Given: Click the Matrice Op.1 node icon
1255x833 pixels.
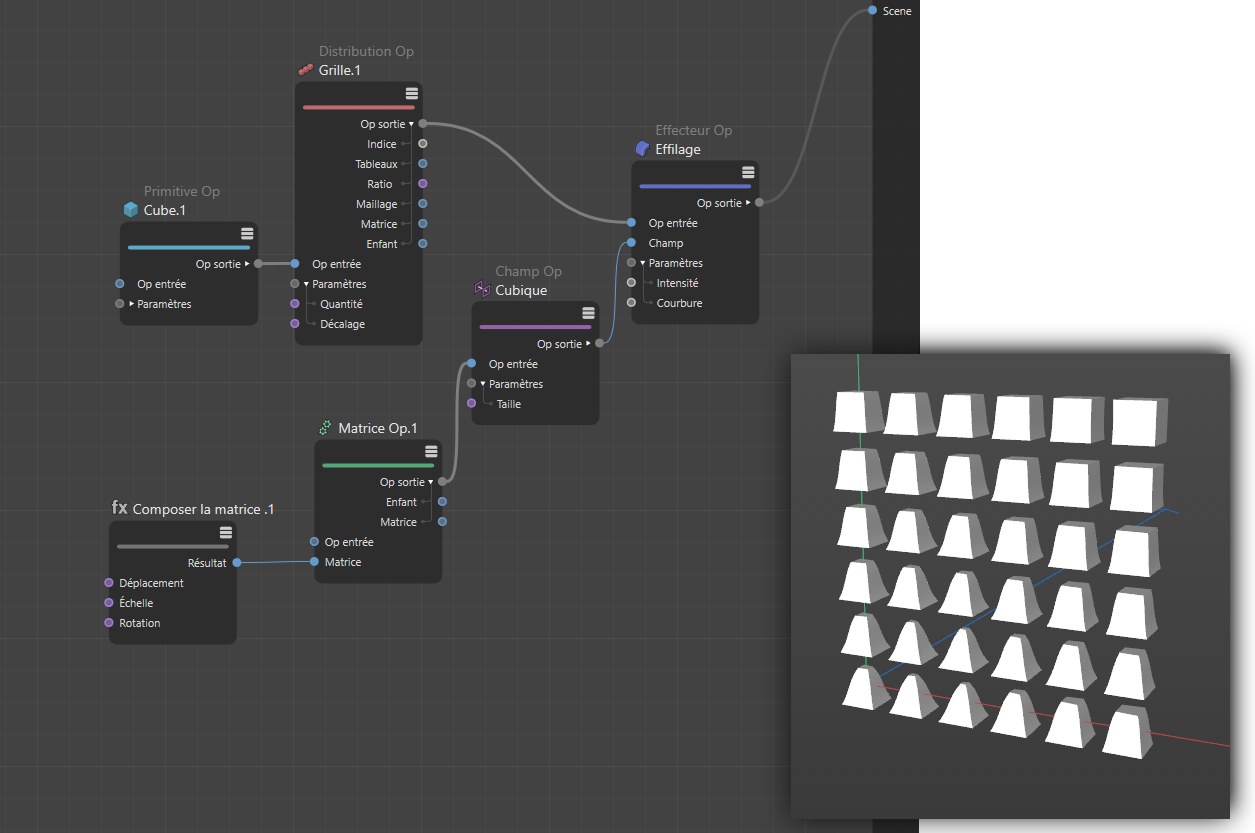Looking at the screenshot, I should (325, 428).
